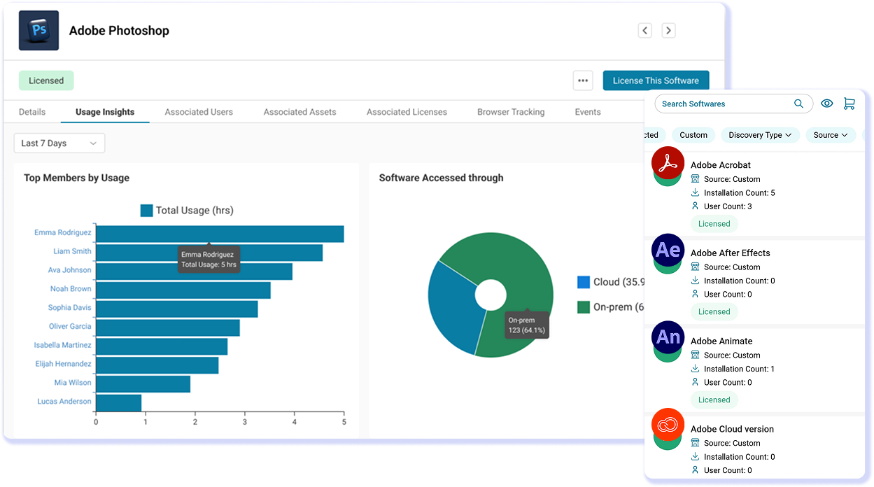This screenshot has width=874, height=487.
Task: Toggle Total Usage (hrs) legend swatch
Action: [x=147, y=210]
